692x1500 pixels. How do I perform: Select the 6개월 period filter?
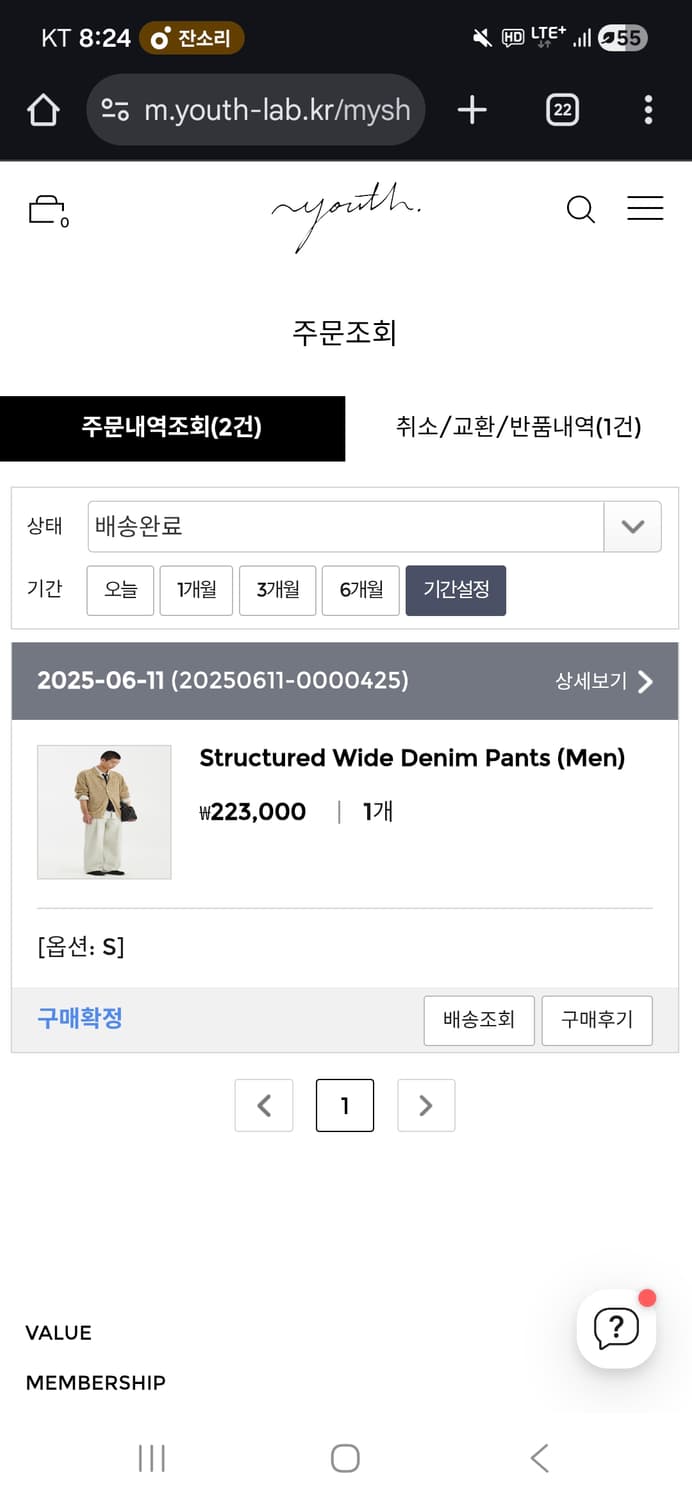coord(361,590)
